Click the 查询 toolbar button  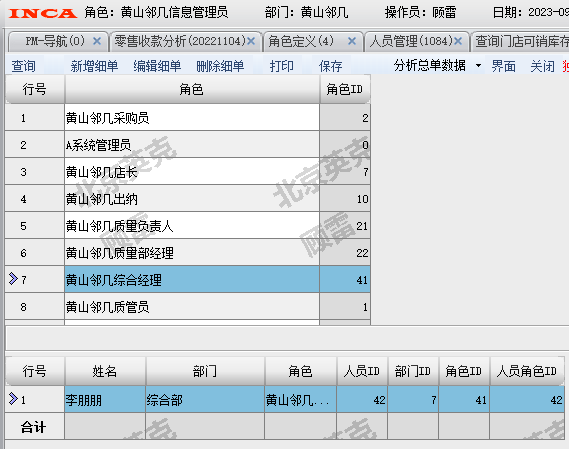point(24,66)
